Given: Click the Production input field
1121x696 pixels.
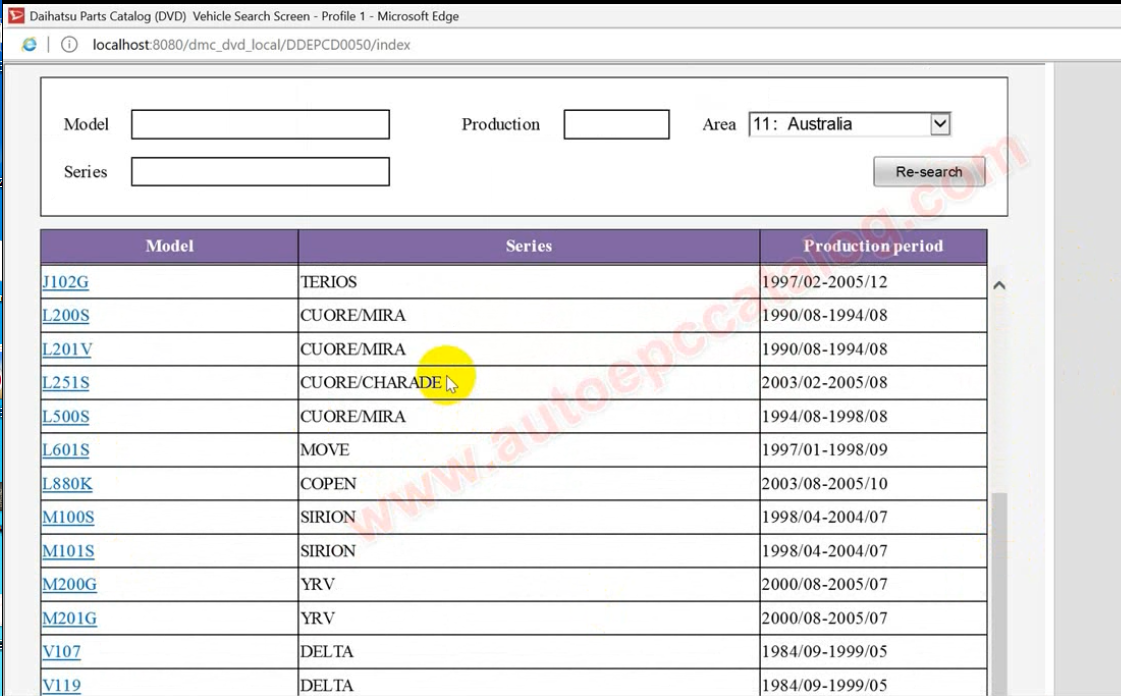Looking at the screenshot, I should click(616, 124).
